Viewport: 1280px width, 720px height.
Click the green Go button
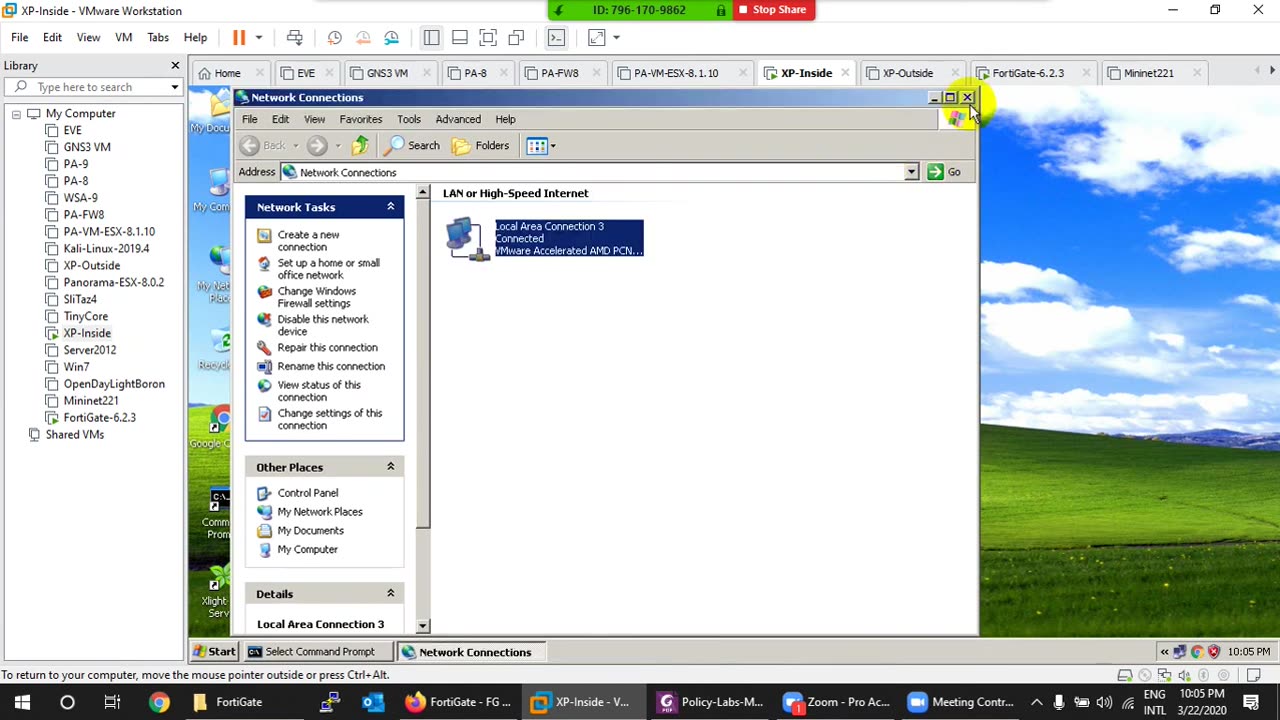(944, 172)
